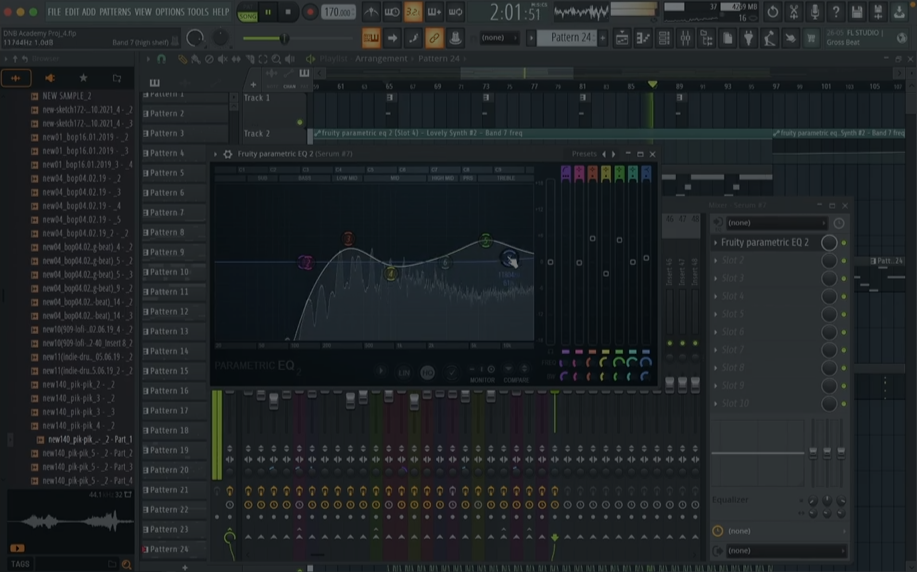Toggle the loop recording icon

click(455, 12)
